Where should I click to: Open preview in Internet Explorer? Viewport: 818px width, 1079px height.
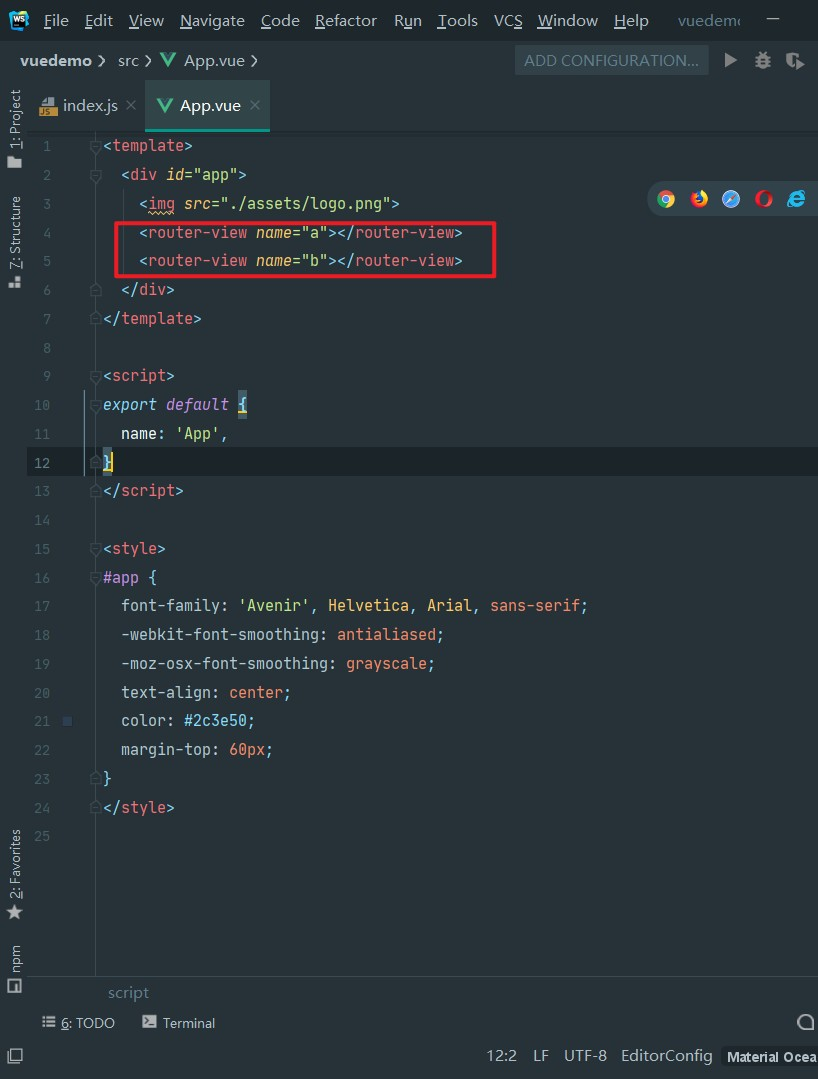796,200
